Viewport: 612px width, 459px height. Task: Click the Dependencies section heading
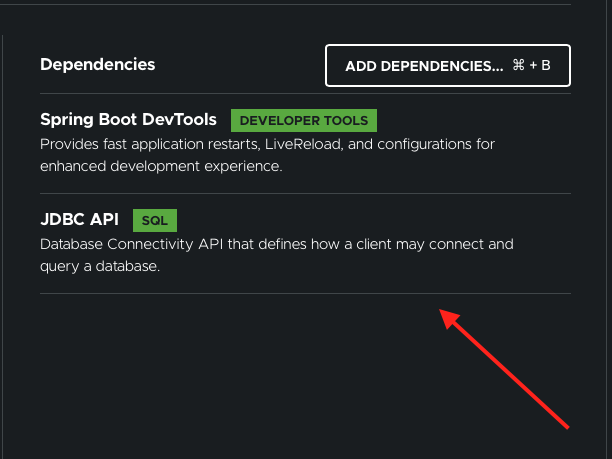tap(97, 64)
